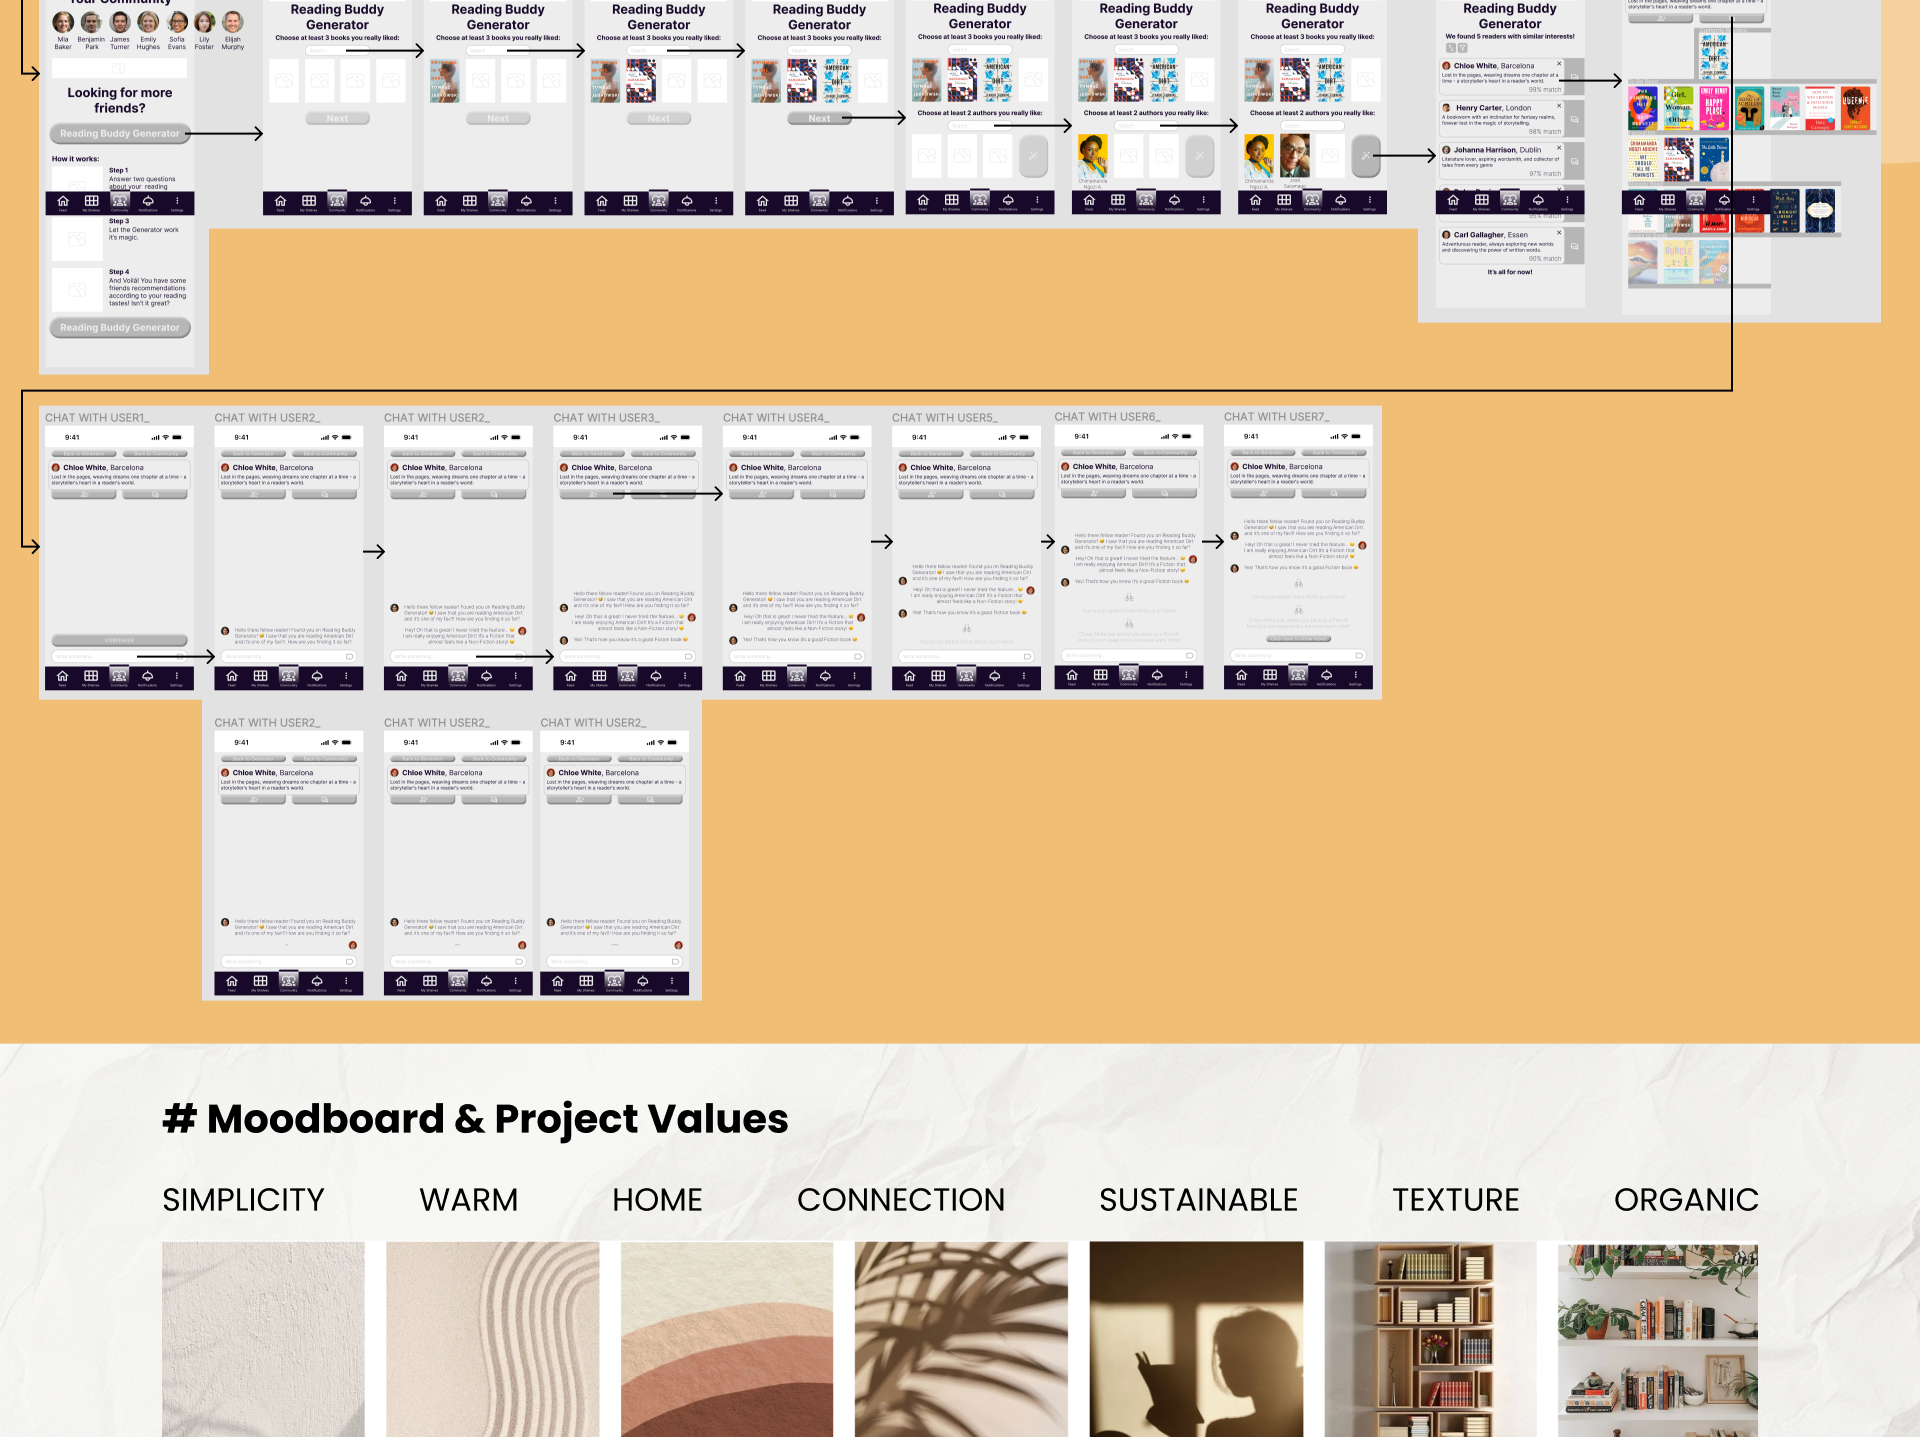Open Carl Gallagher, Essen result card
Viewport: 1920px width, 1437px height.
tap(1500, 246)
